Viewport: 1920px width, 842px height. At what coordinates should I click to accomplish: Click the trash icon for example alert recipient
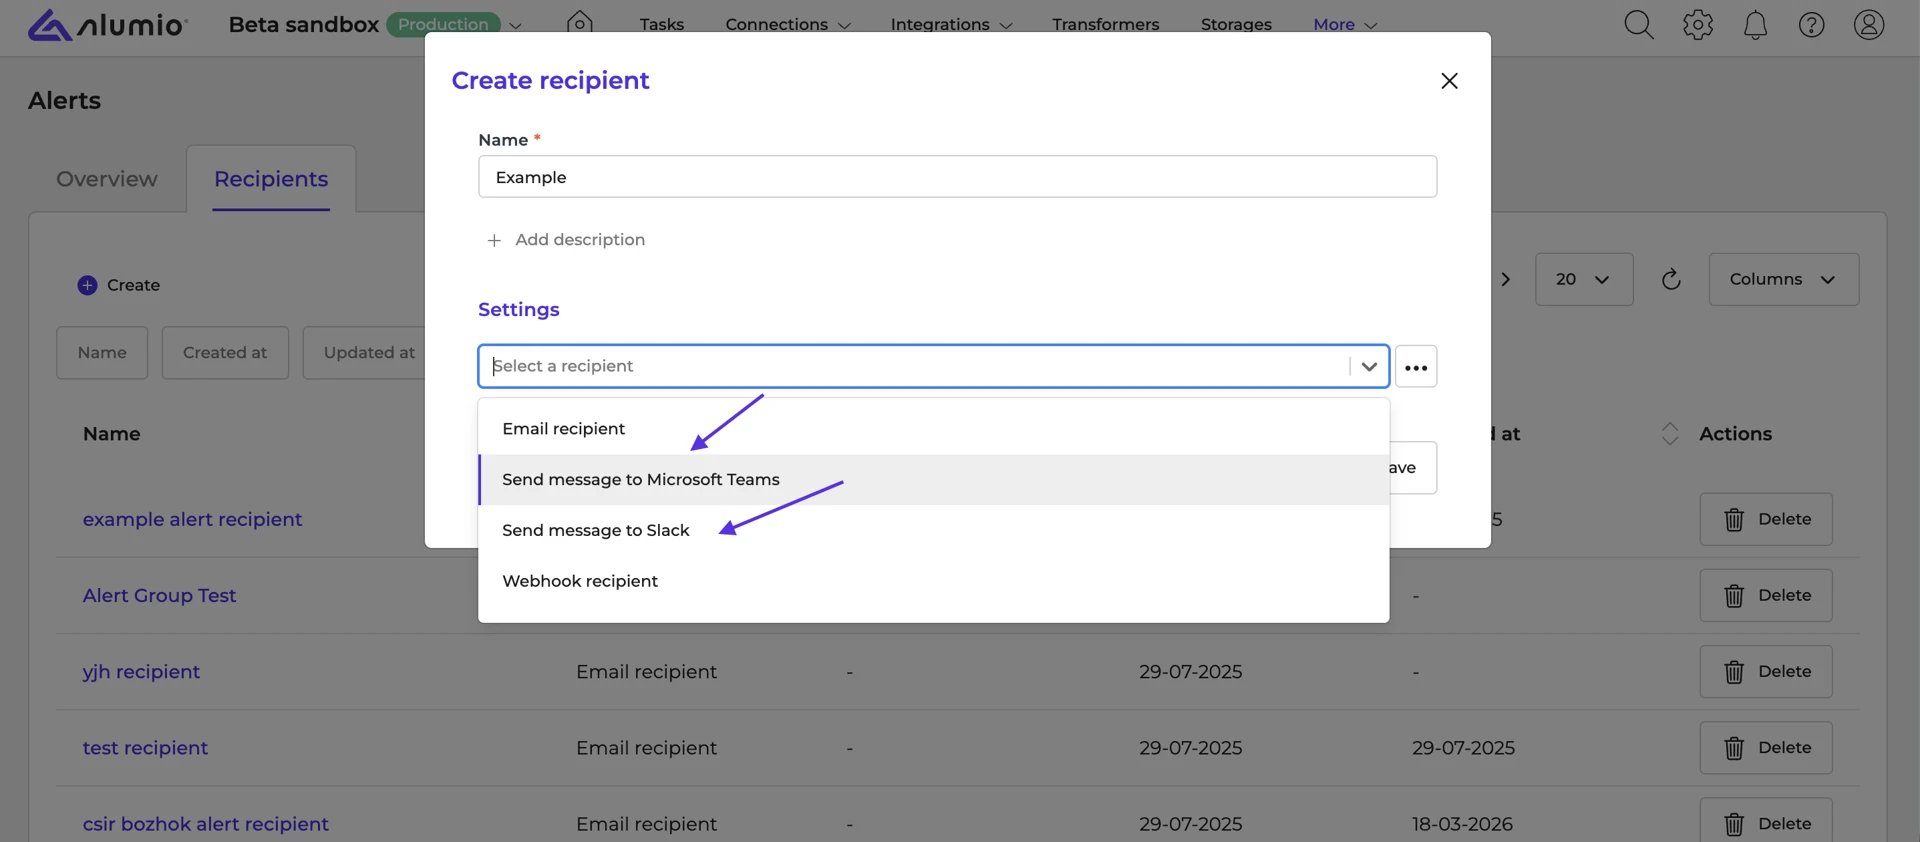[1734, 520]
